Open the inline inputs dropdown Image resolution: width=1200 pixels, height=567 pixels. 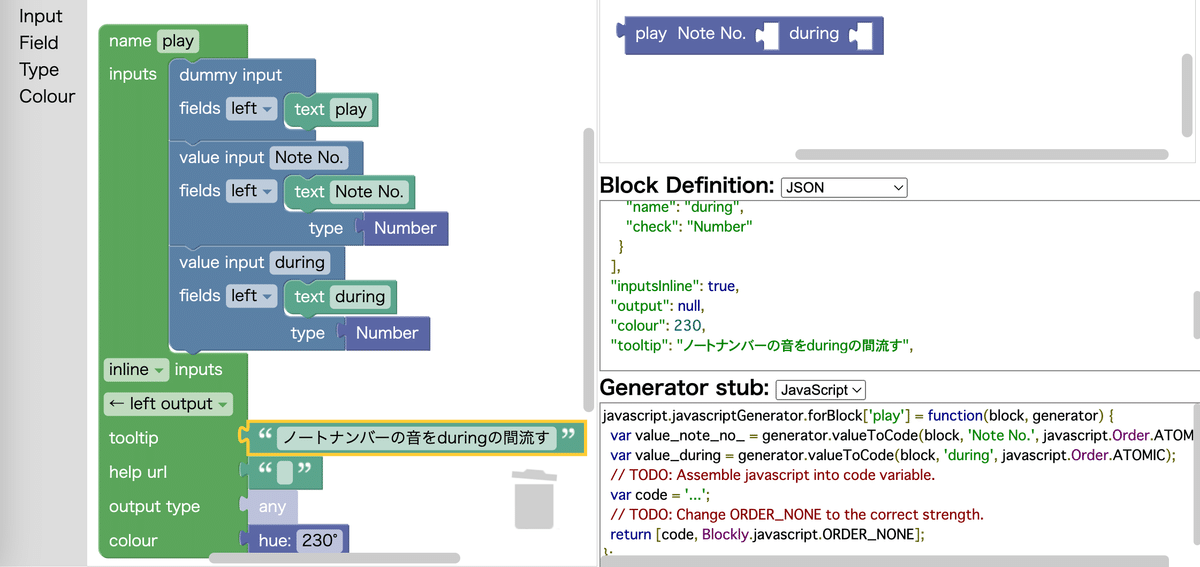[138, 369]
